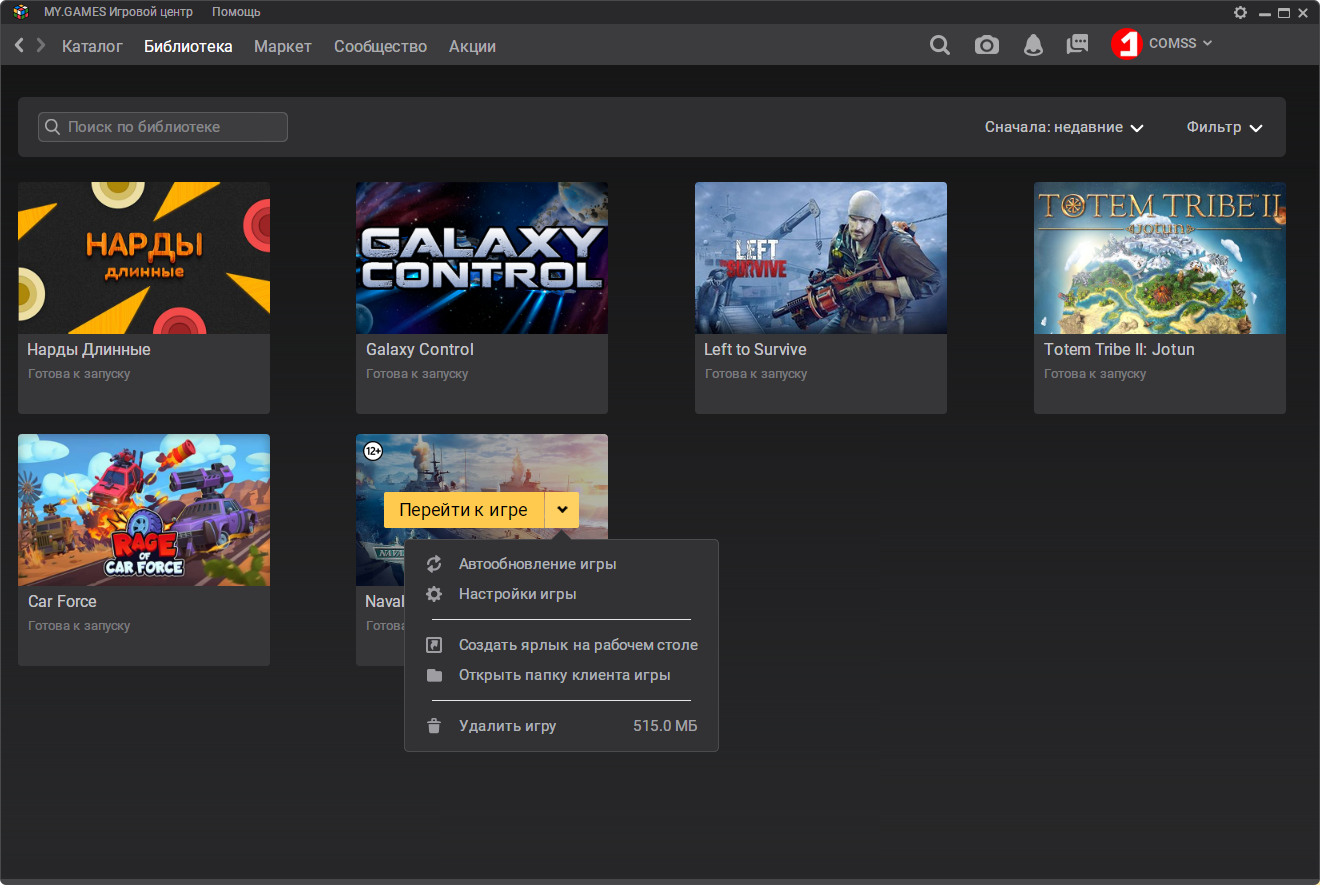Click the game settings gear icon in menu
1320x885 pixels.
click(434, 594)
